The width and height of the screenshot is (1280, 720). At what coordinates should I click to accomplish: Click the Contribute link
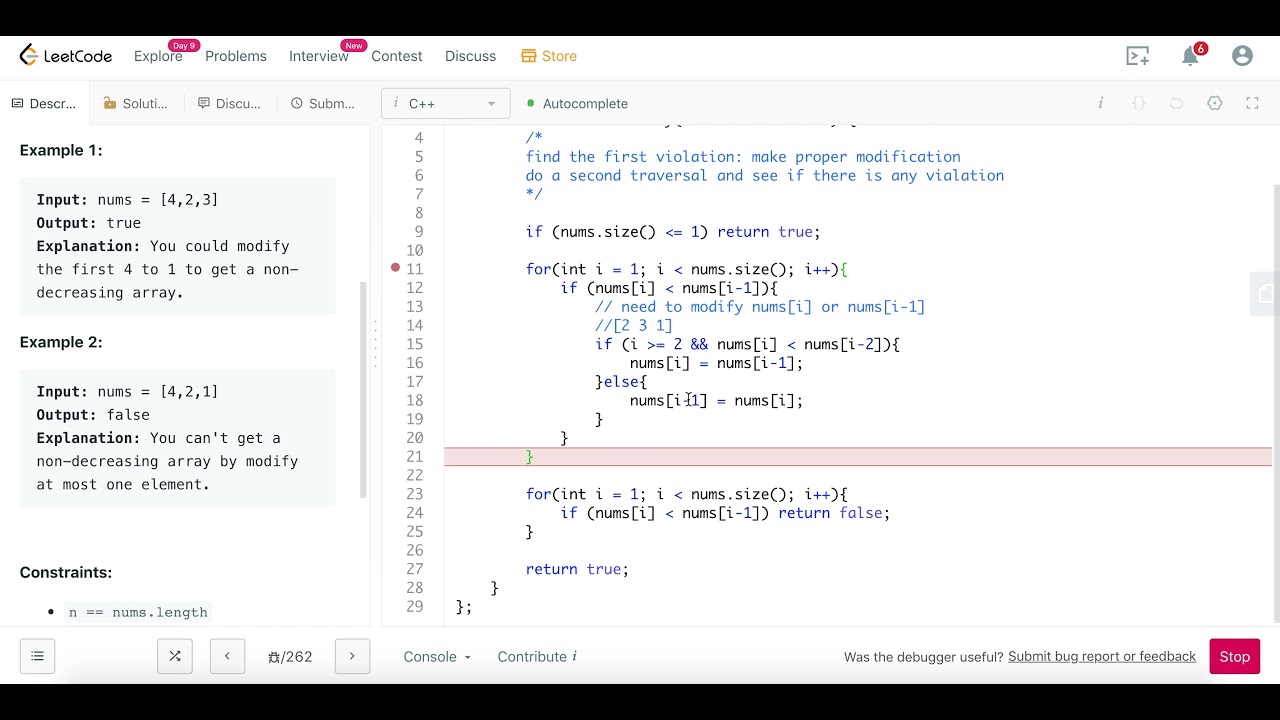tap(537, 656)
